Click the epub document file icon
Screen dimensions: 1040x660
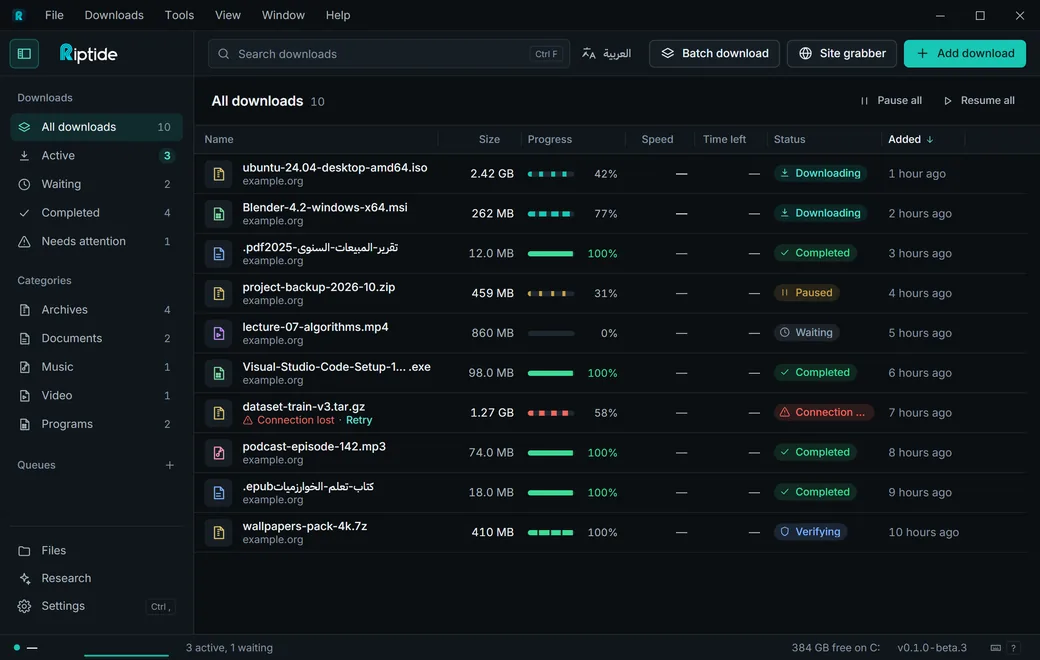tap(218, 492)
